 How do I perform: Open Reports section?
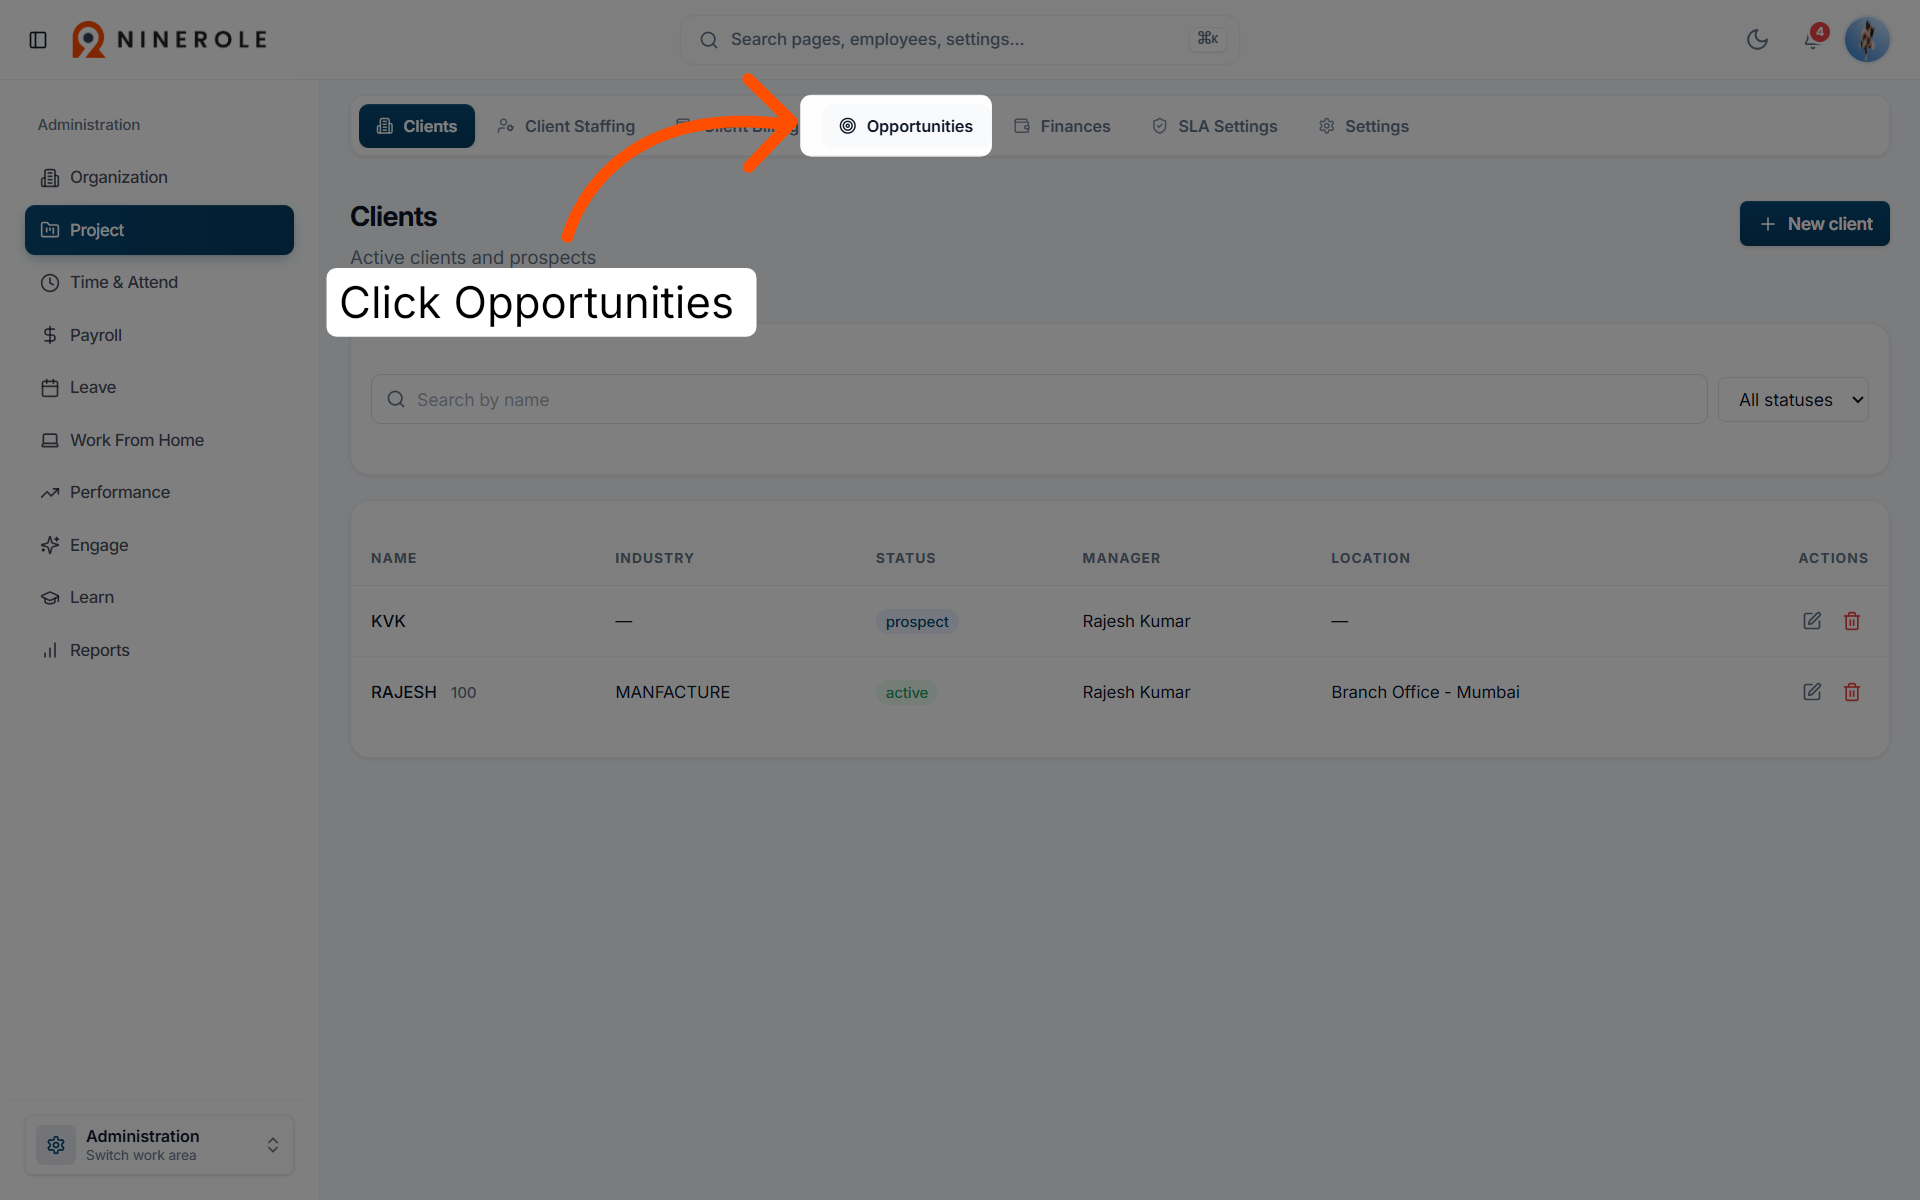160,650
